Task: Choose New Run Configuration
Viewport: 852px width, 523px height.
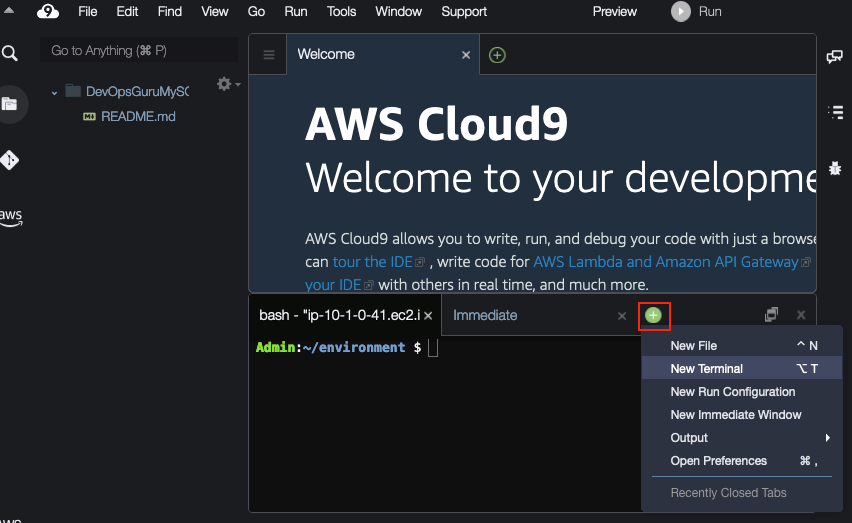Action: [x=742, y=392]
